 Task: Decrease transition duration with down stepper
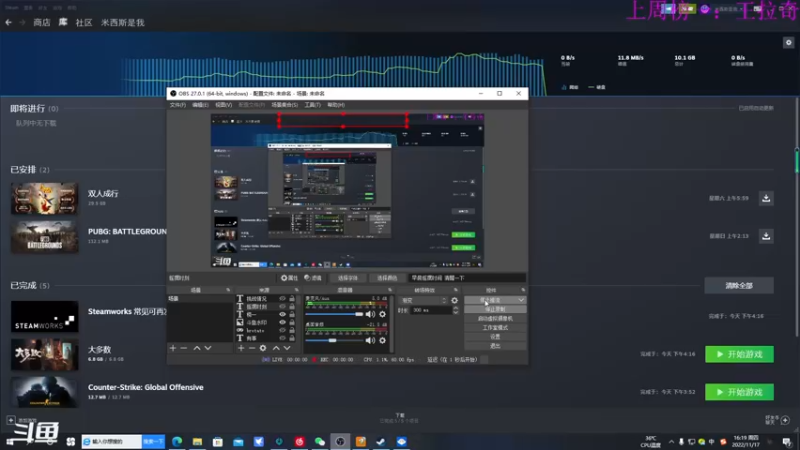(456, 312)
